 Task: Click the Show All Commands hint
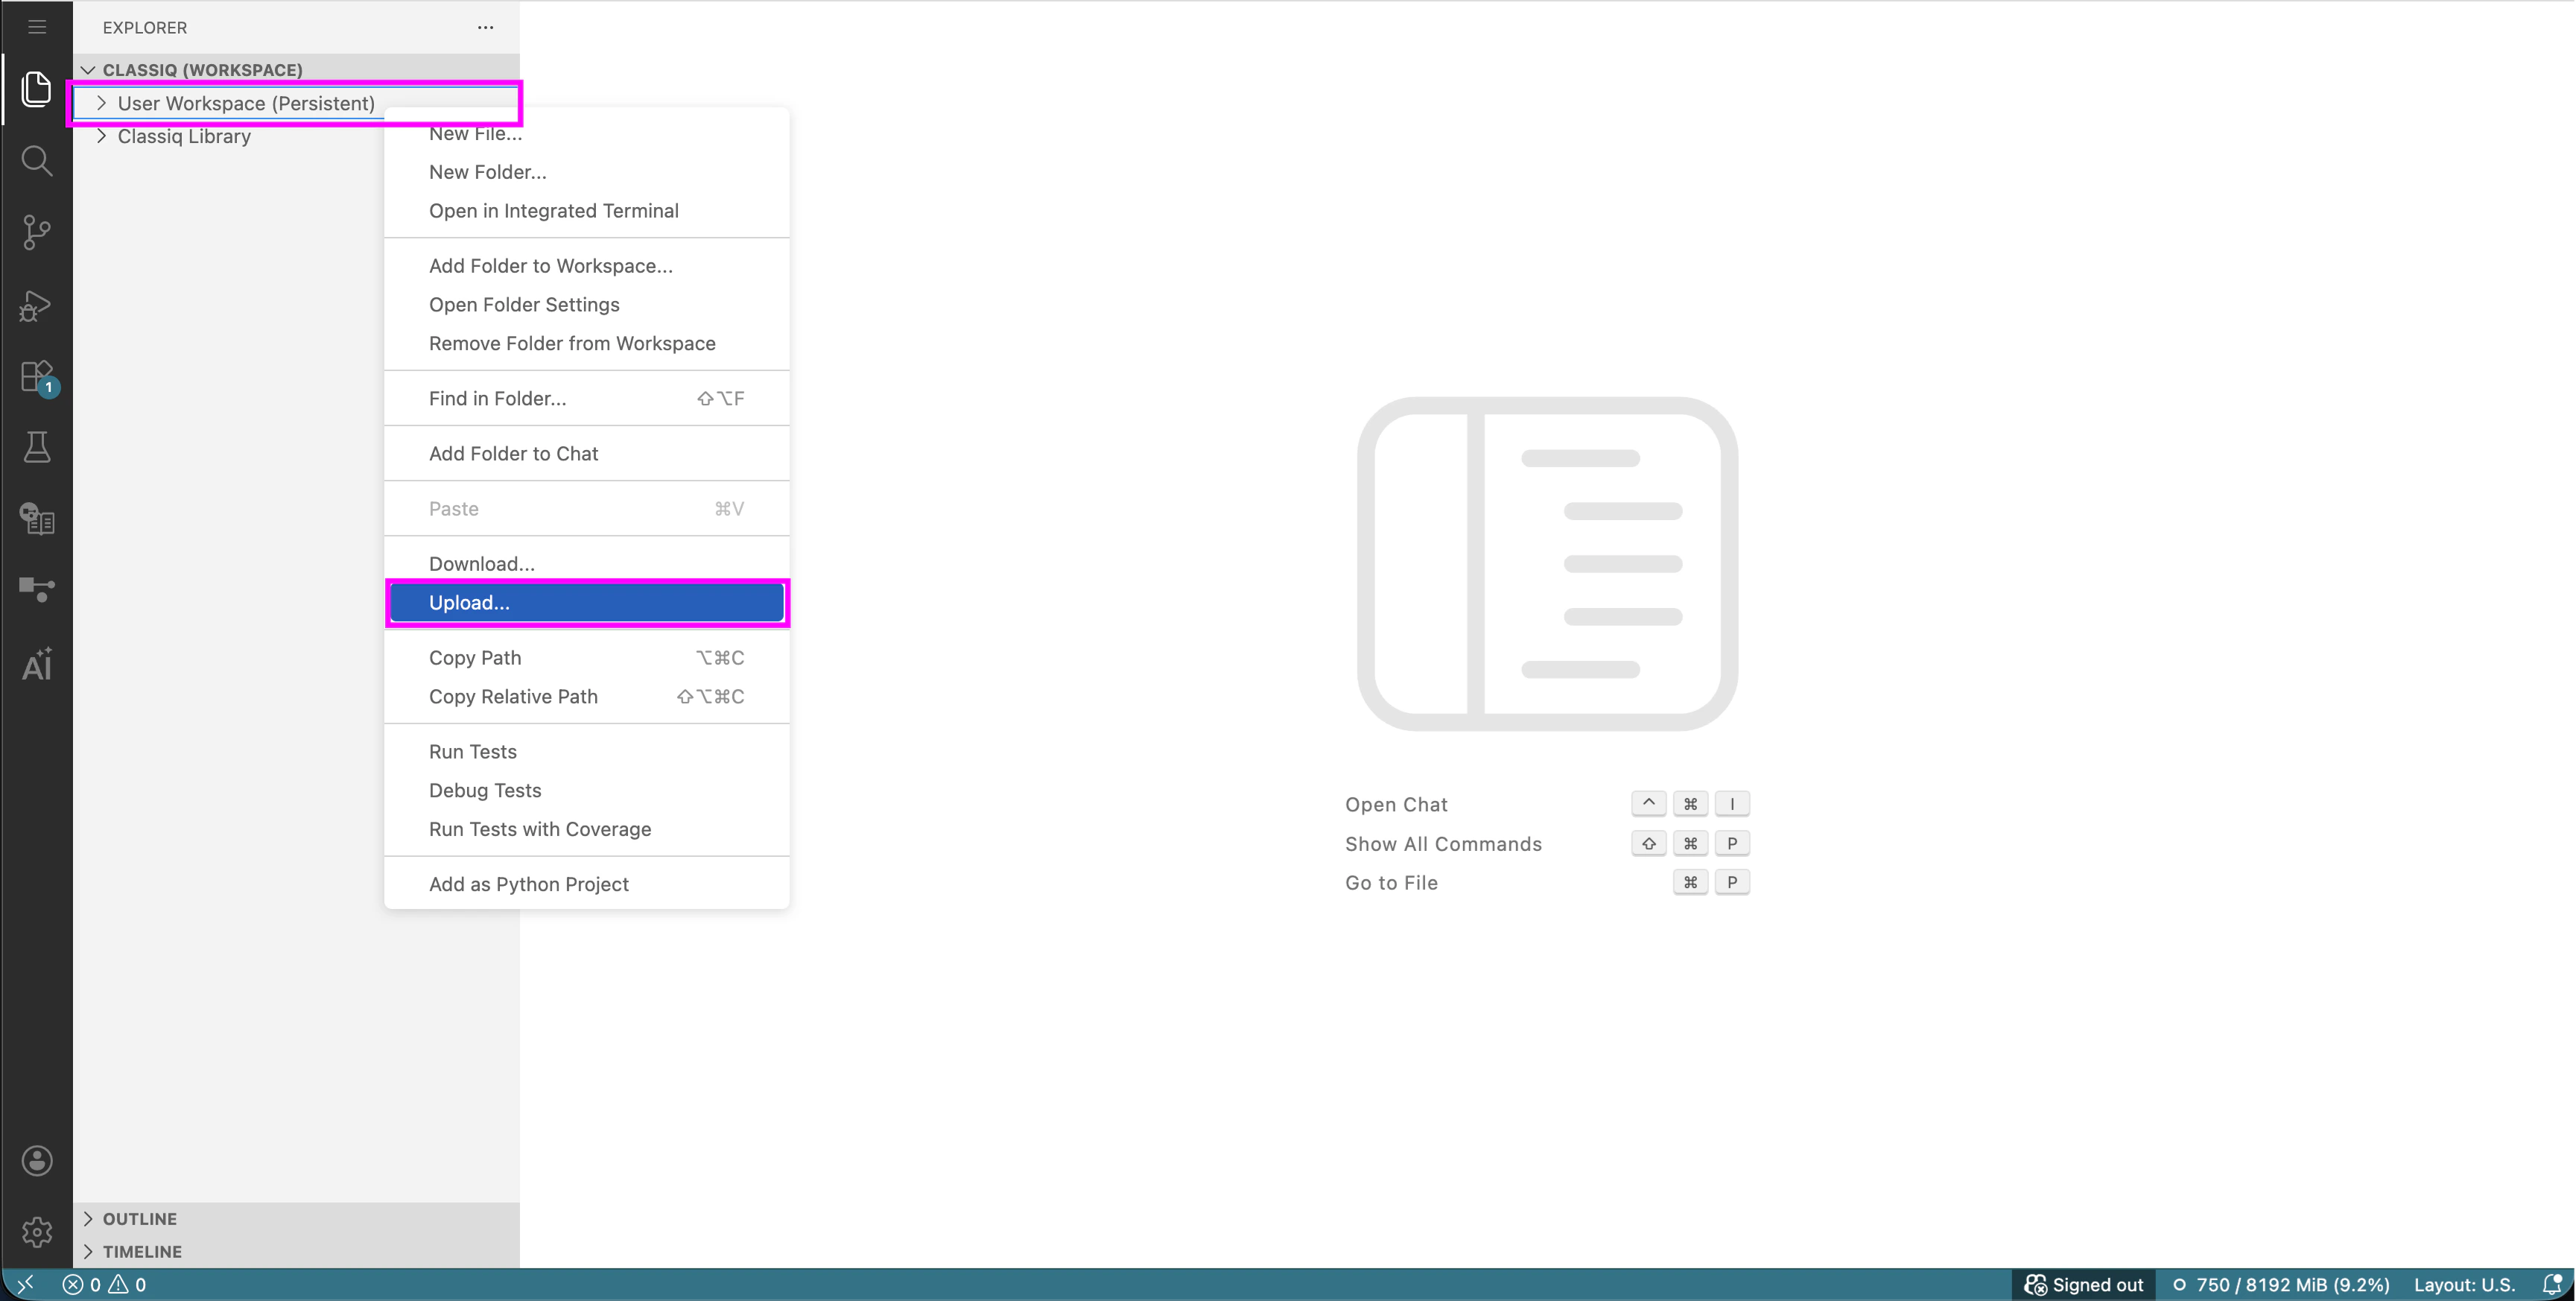1443,844
